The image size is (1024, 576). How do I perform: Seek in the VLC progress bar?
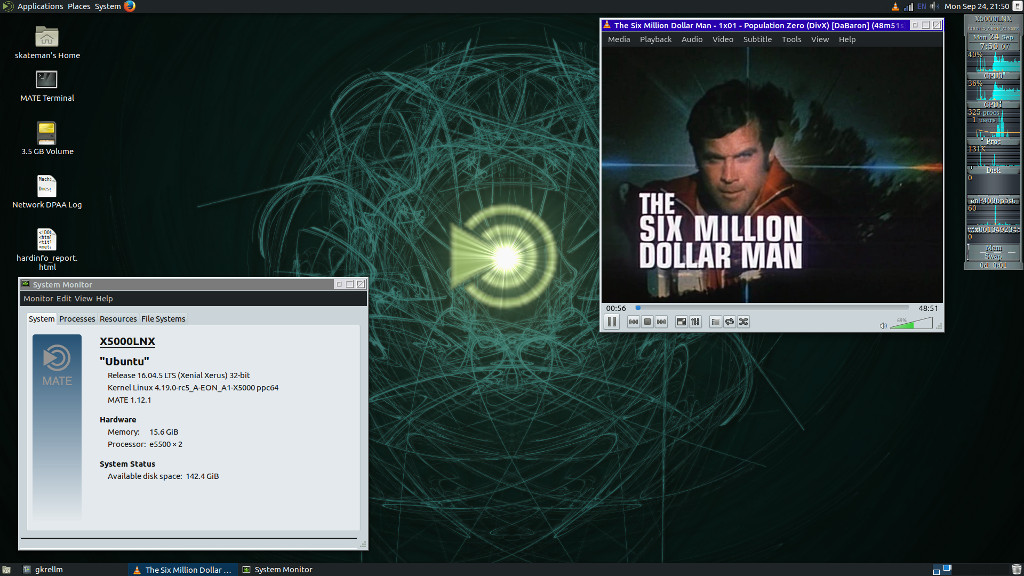tap(772, 308)
